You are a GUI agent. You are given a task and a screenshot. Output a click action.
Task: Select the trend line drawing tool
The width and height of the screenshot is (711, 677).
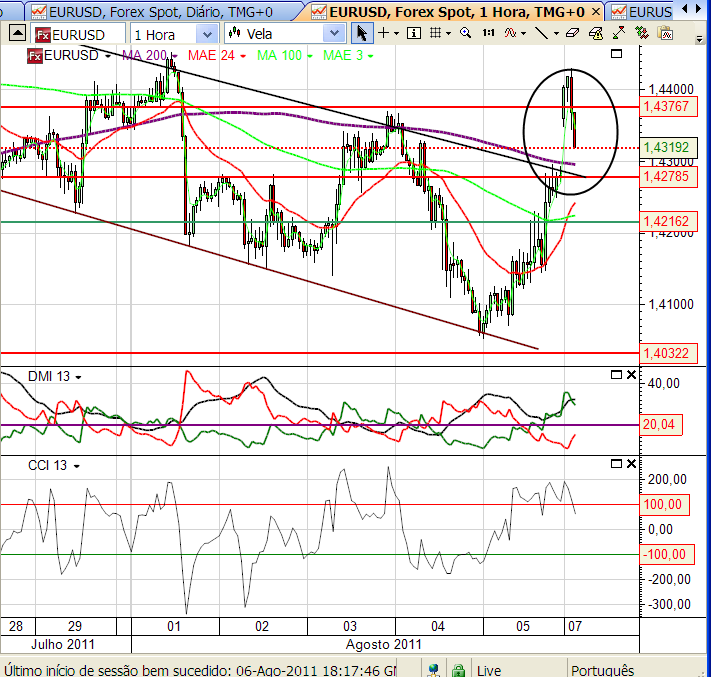(541, 33)
